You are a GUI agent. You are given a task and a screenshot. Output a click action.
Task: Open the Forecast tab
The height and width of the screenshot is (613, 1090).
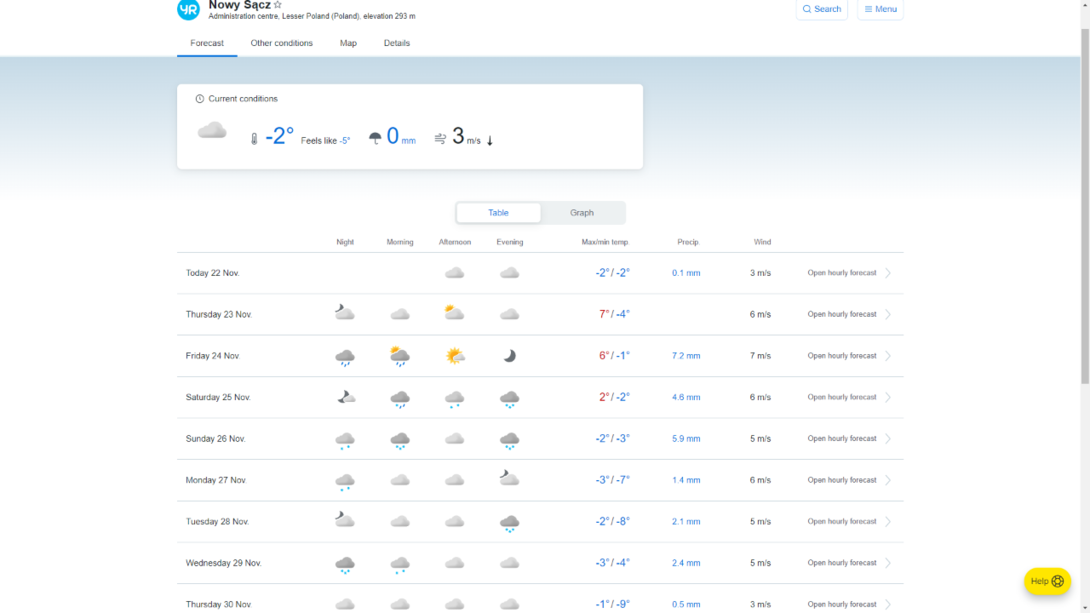[207, 43]
